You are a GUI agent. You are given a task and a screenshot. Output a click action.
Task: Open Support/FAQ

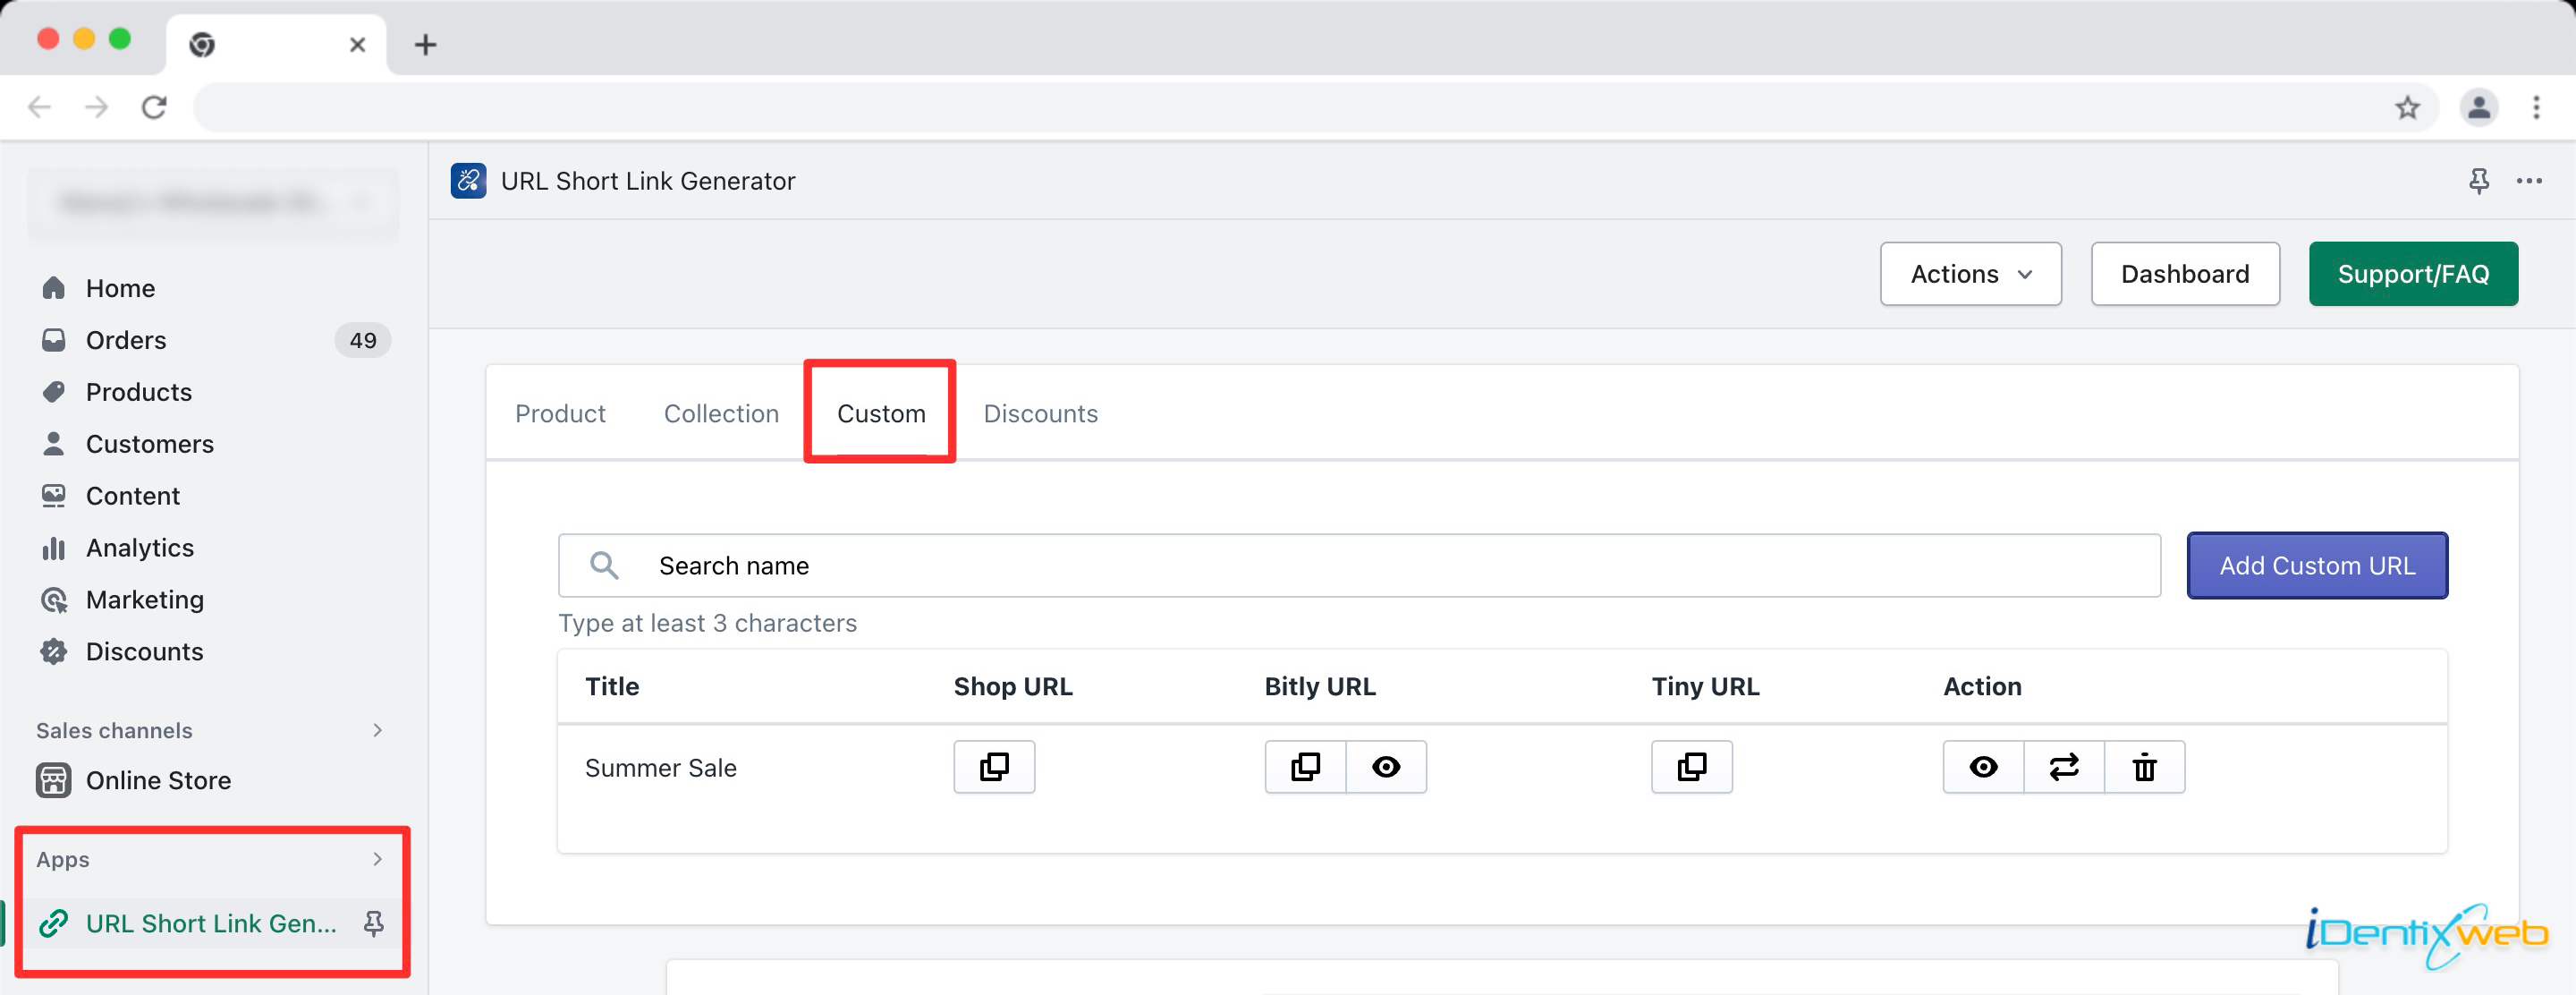point(2413,274)
